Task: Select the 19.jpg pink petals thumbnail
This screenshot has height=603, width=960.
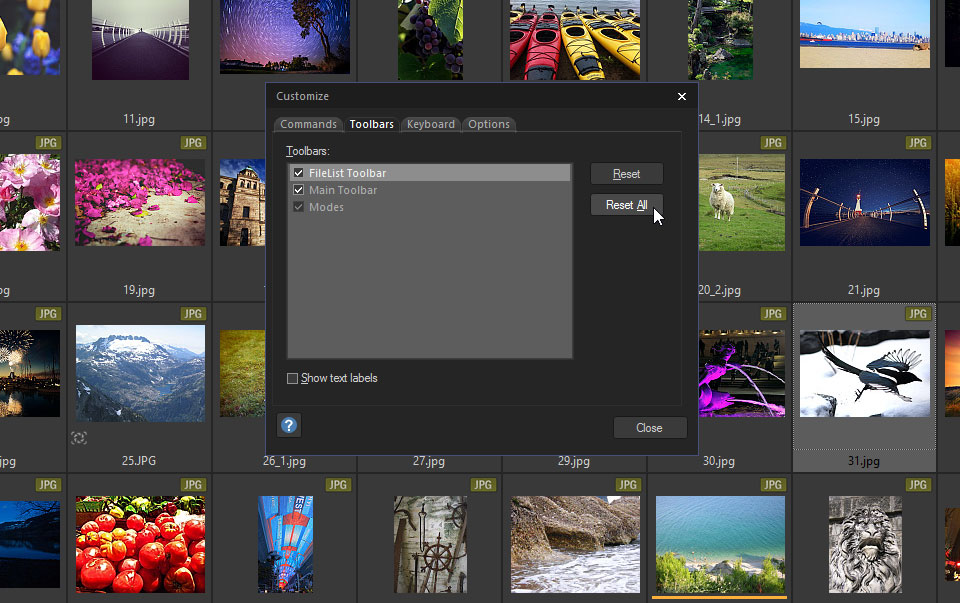Action: click(x=140, y=203)
